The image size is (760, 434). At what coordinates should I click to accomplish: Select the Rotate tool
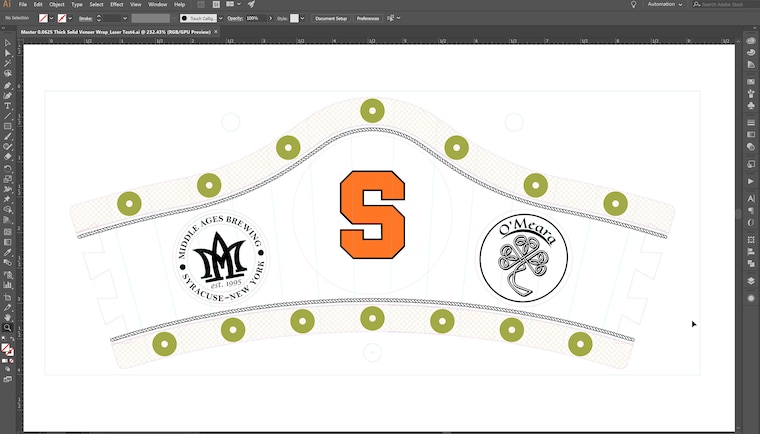pyautogui.click(x=7, y=168)
